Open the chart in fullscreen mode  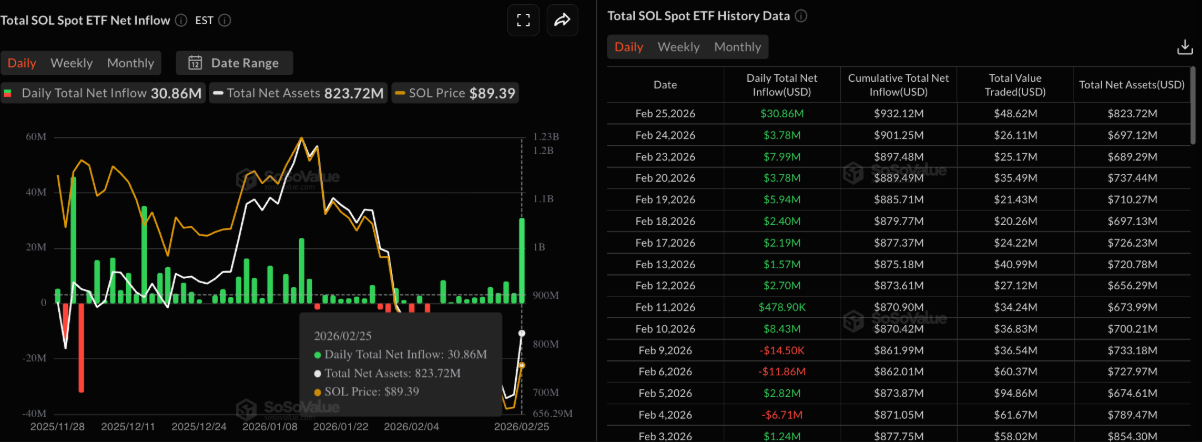click(x=523, y=20)
